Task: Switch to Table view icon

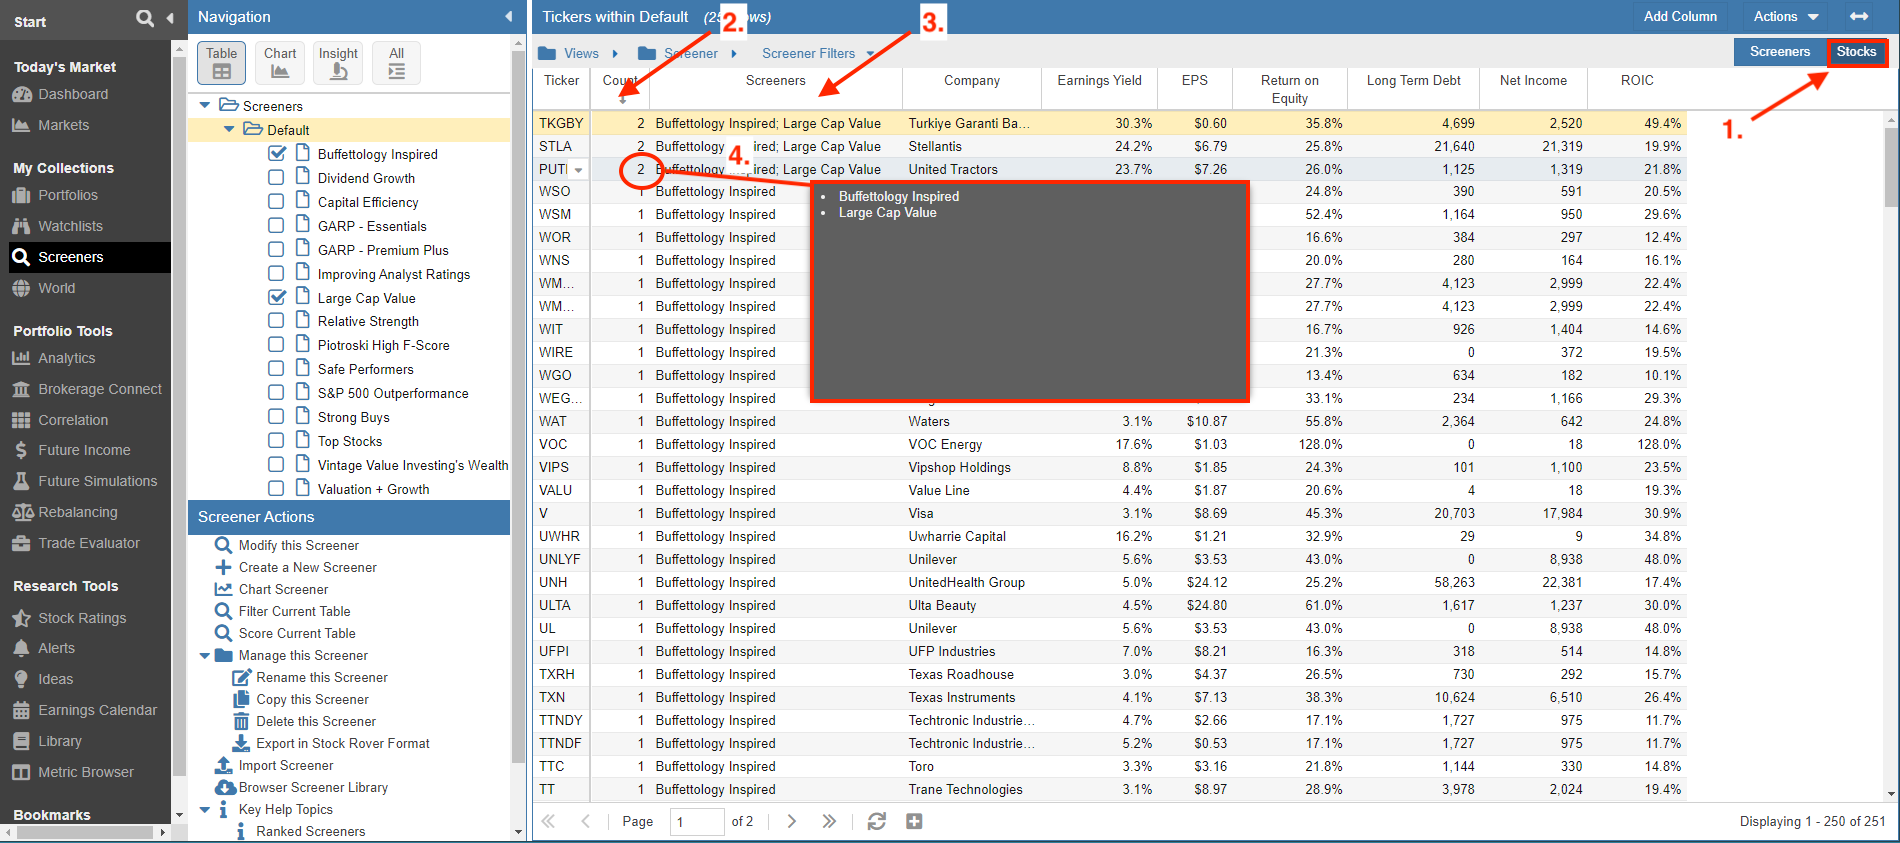Action: (x=222, y=62)
